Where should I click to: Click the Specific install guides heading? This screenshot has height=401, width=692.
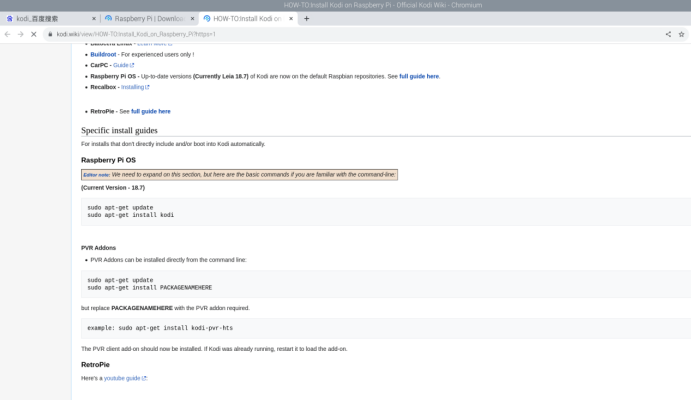coord(119,131)
